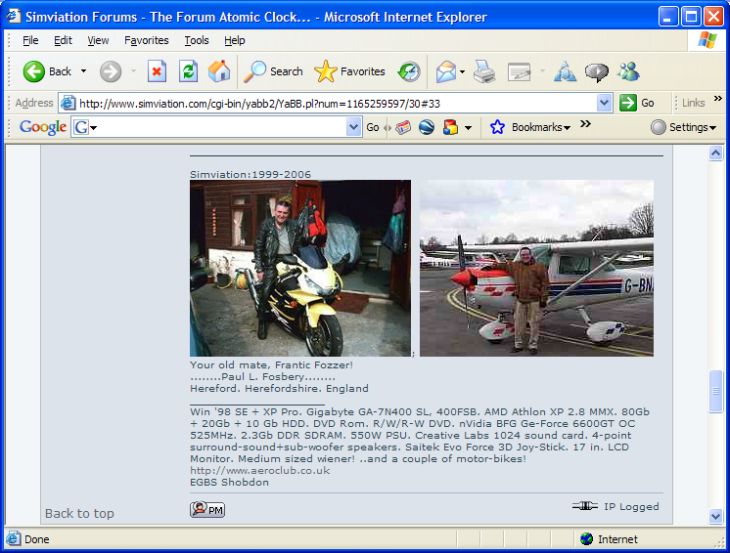This screenshot has height=553, width=730.
Task: Click the Internet zone globe icon
Action: 587,539
